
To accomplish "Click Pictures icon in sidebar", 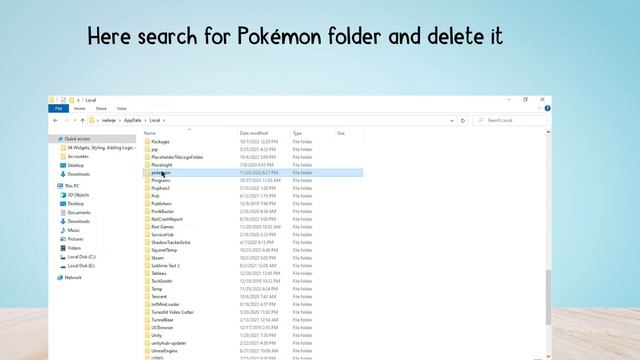I will (x=63, y=239).
